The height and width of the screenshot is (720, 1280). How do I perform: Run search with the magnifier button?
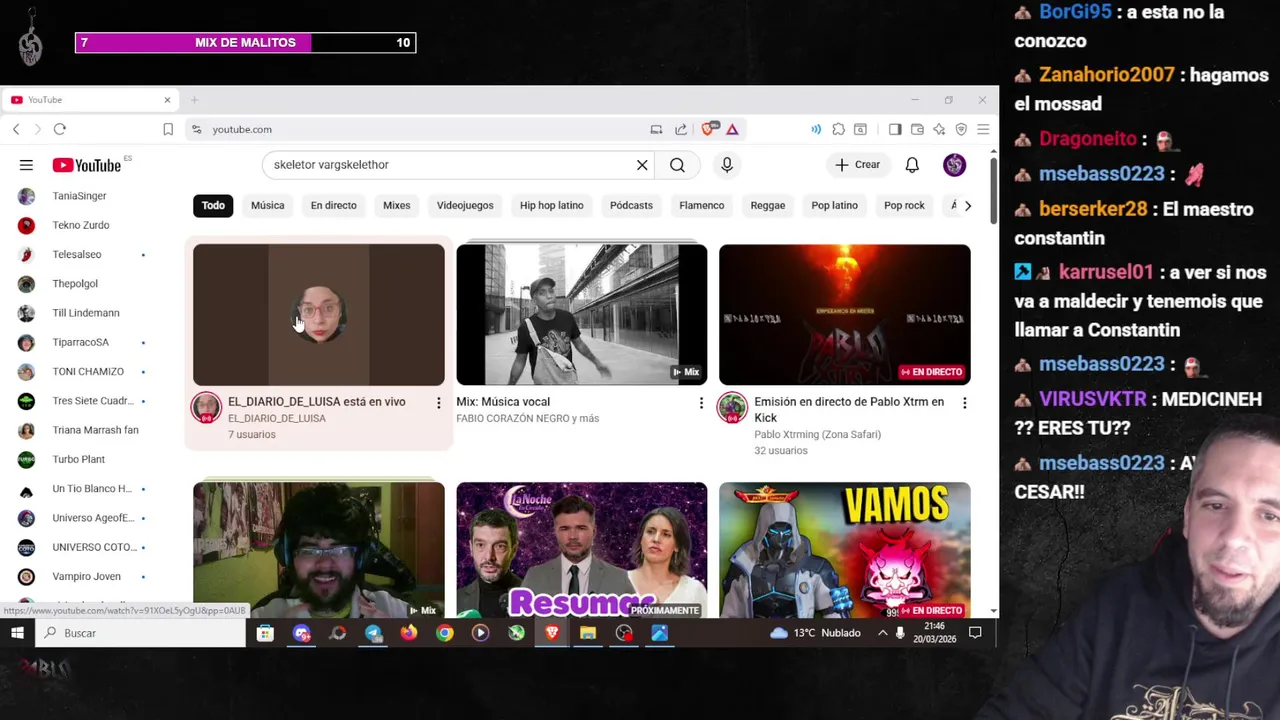coord(677,165)
